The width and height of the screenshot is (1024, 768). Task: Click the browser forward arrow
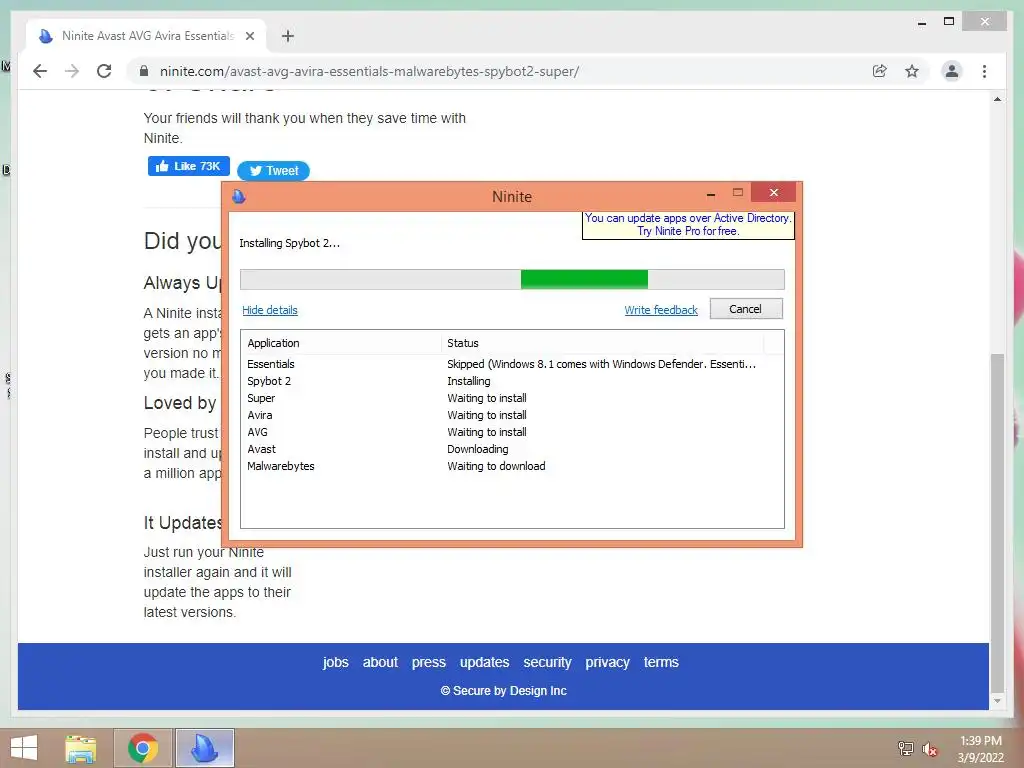coord(72,71)
